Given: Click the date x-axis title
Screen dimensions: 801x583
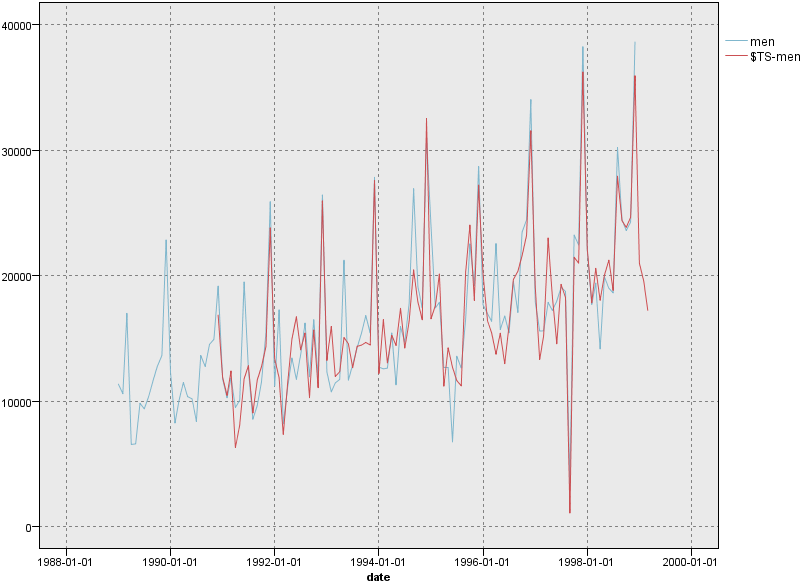Looking at the screenshot, I should [x=379, y=577].
